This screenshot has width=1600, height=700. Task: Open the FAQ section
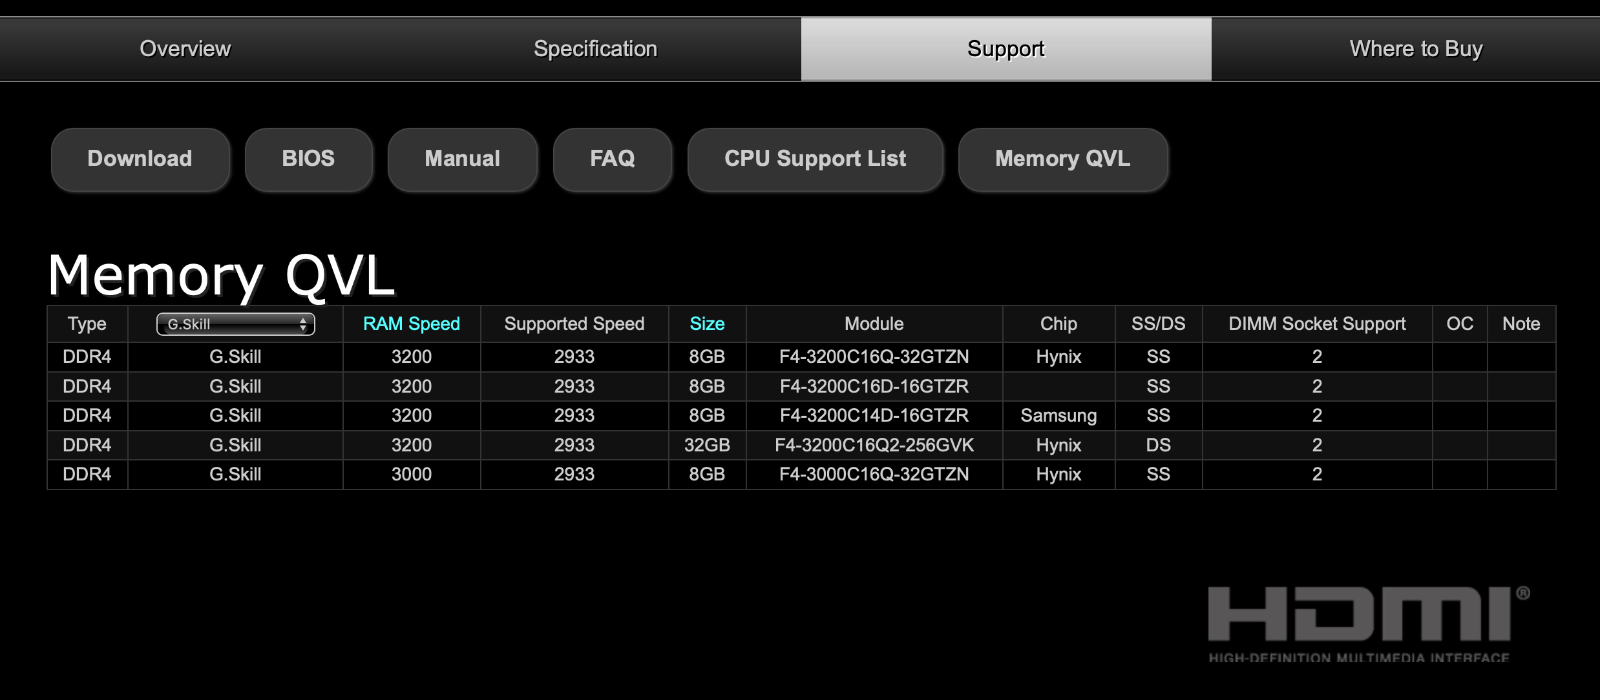click(x=612, y=159)
